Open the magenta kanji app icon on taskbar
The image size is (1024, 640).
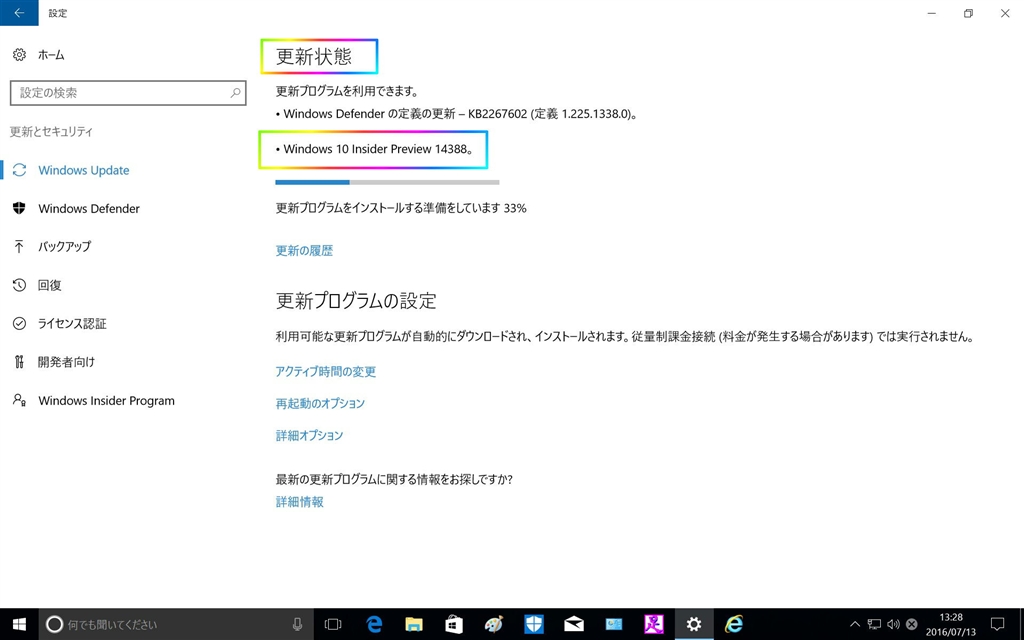pos(654,624)
